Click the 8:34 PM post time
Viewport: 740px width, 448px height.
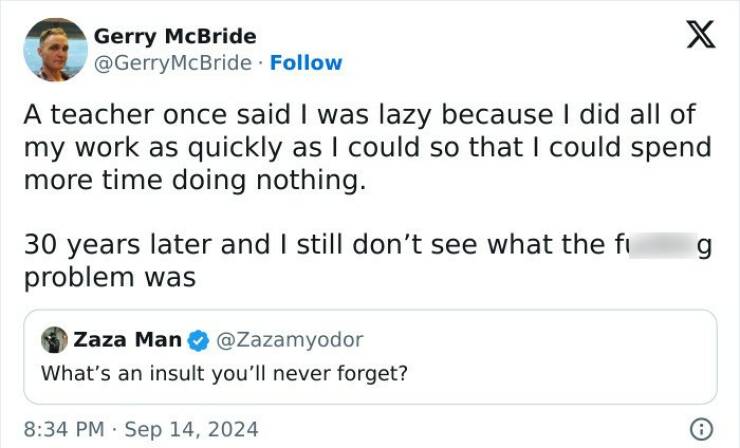click(x=62, y=430)
